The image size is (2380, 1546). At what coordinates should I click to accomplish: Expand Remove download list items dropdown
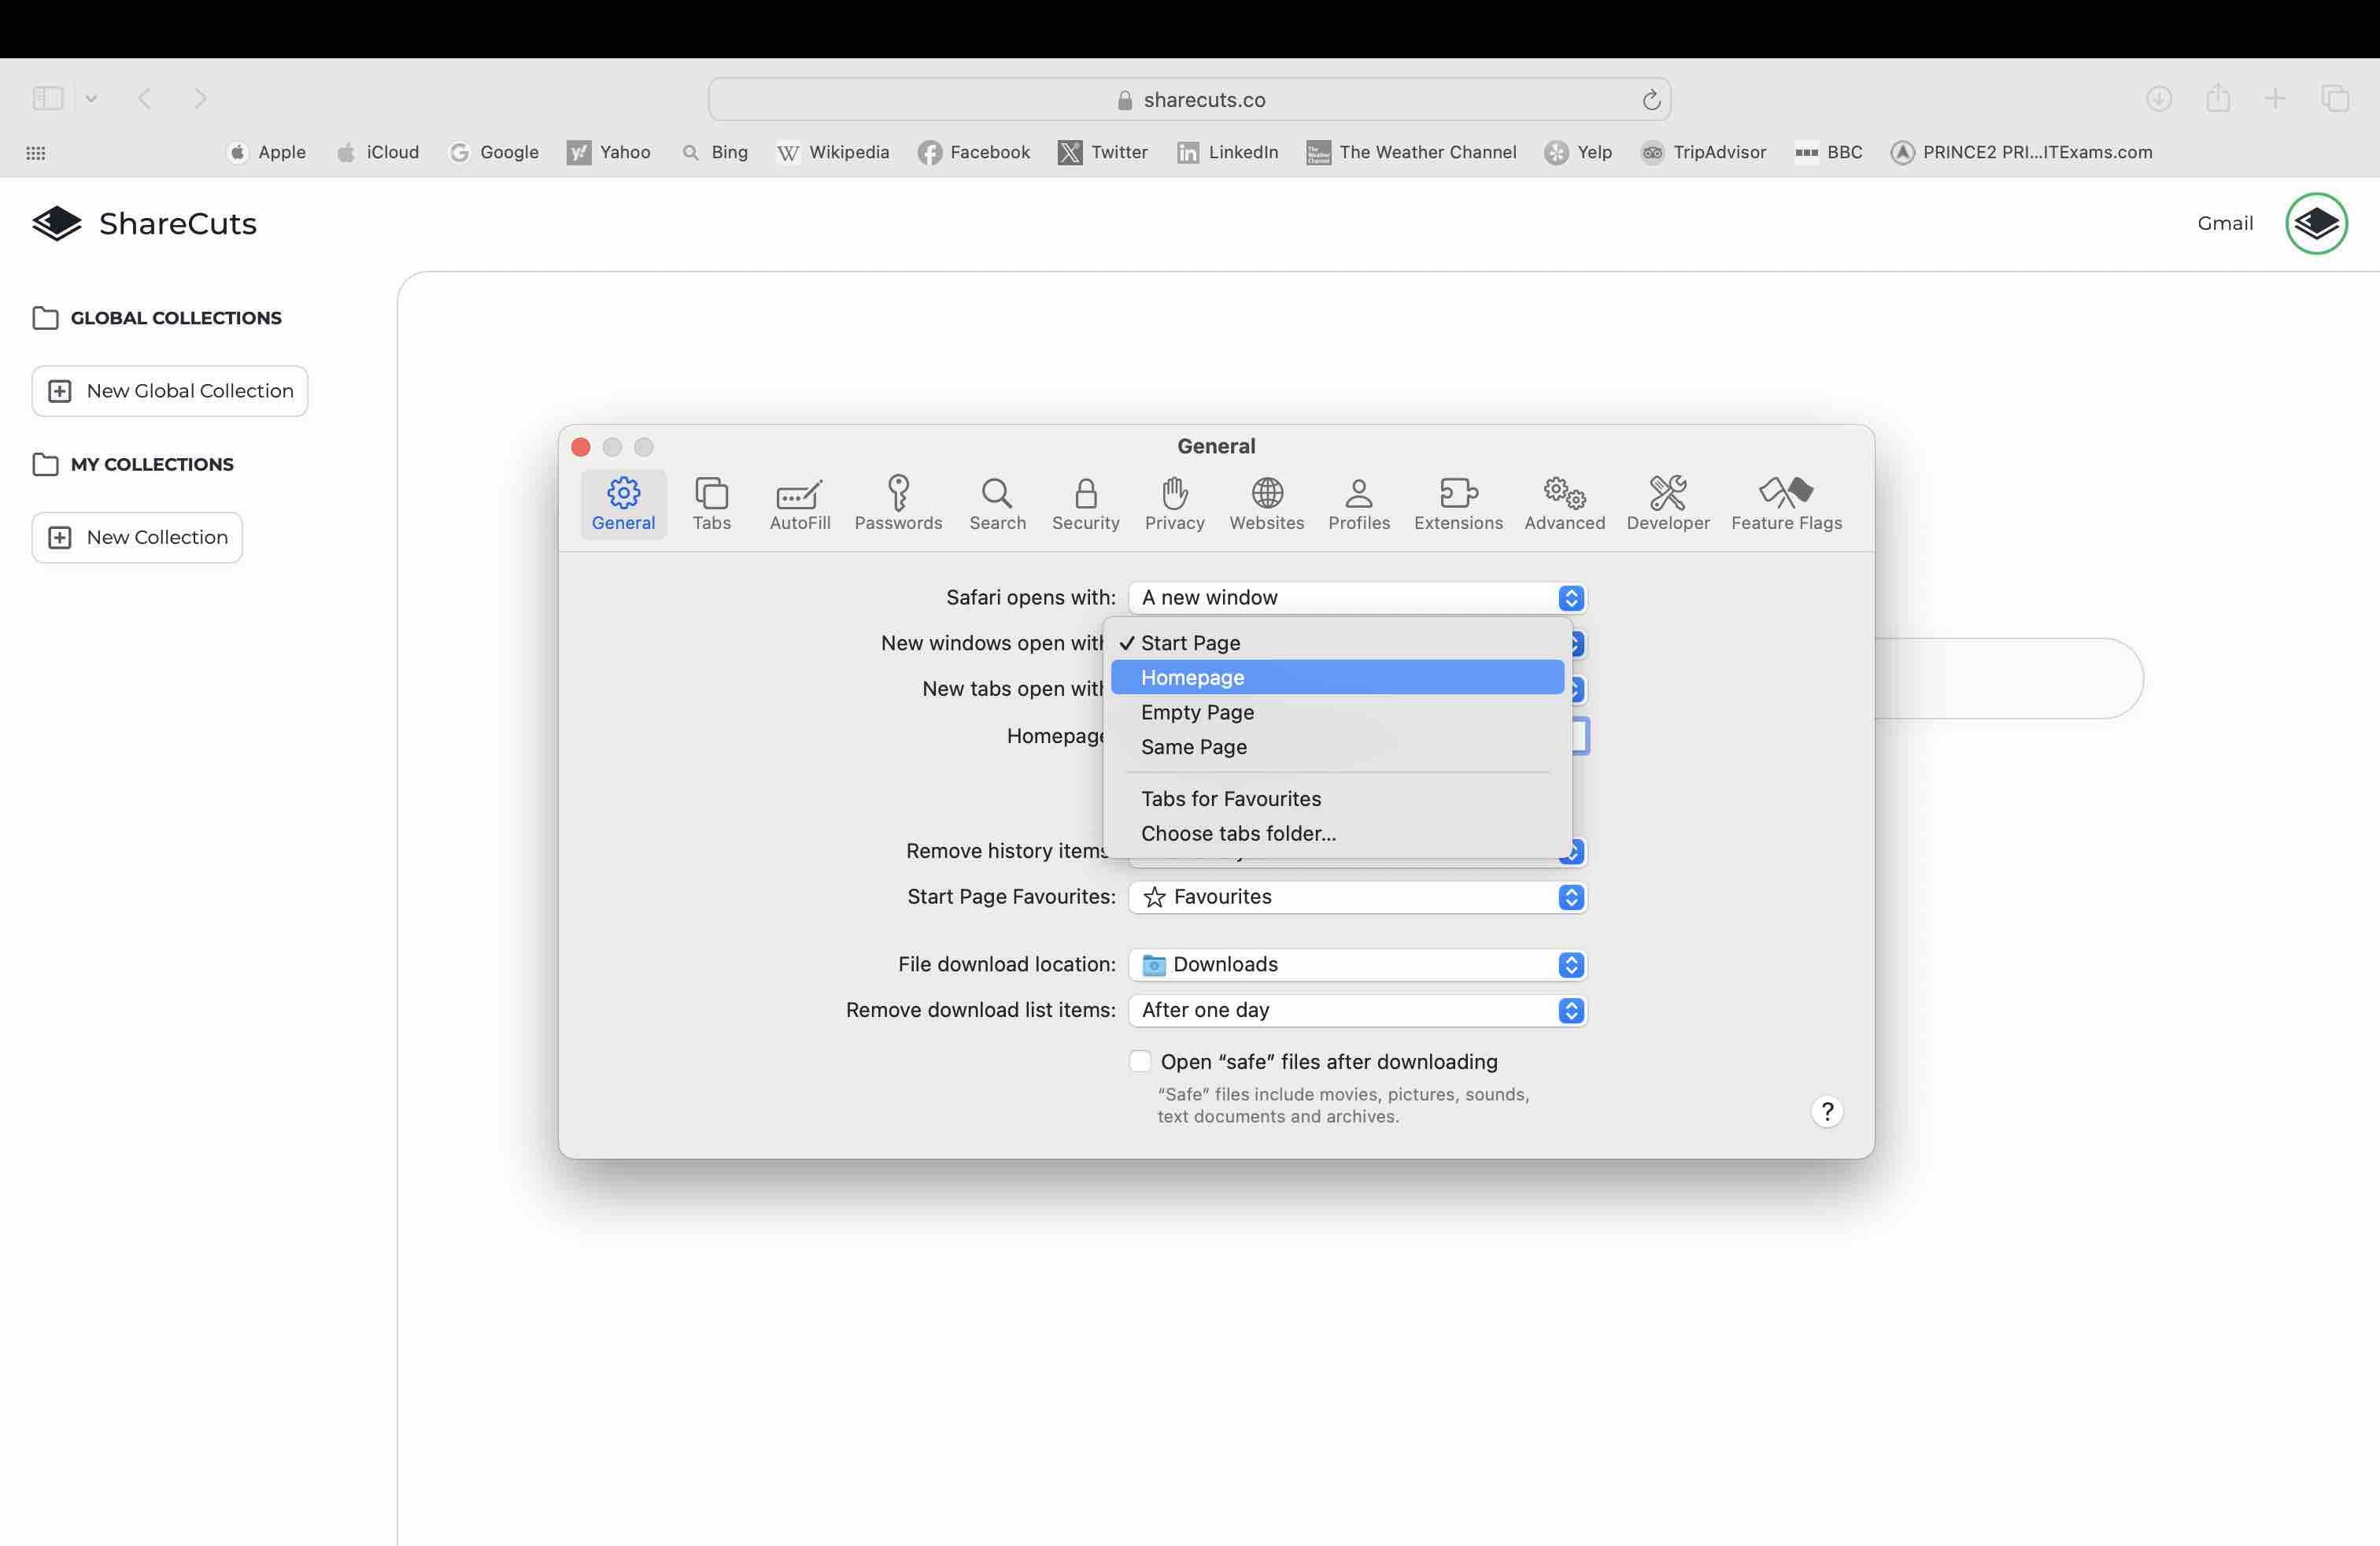tap(1357, 1010)
